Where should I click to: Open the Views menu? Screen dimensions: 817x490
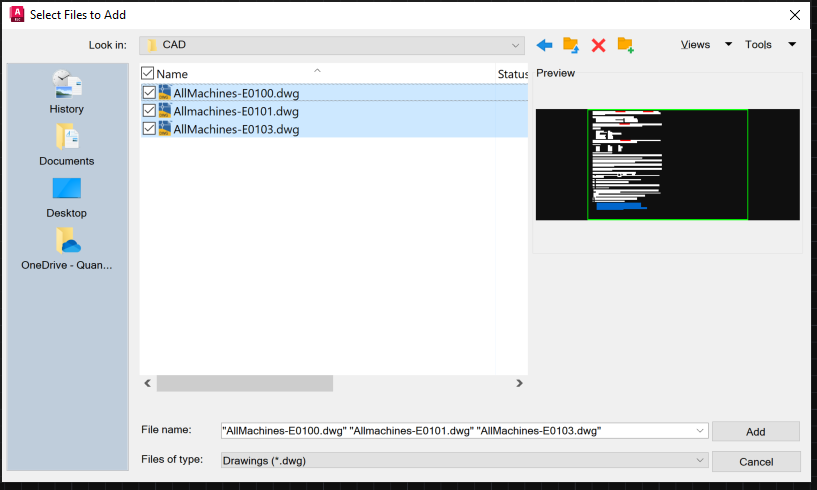695,45
